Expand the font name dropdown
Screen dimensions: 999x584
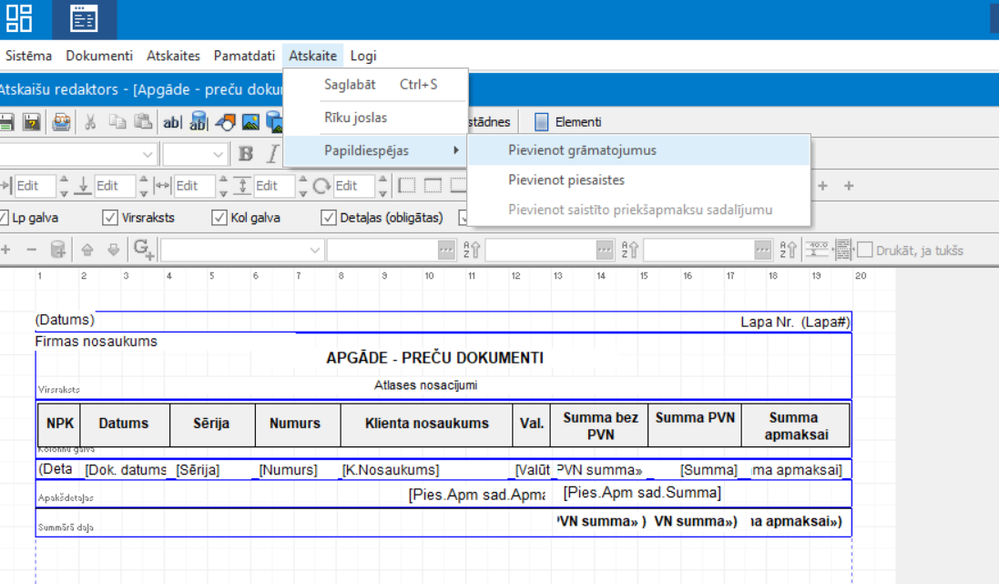click(x=148, y=154)
